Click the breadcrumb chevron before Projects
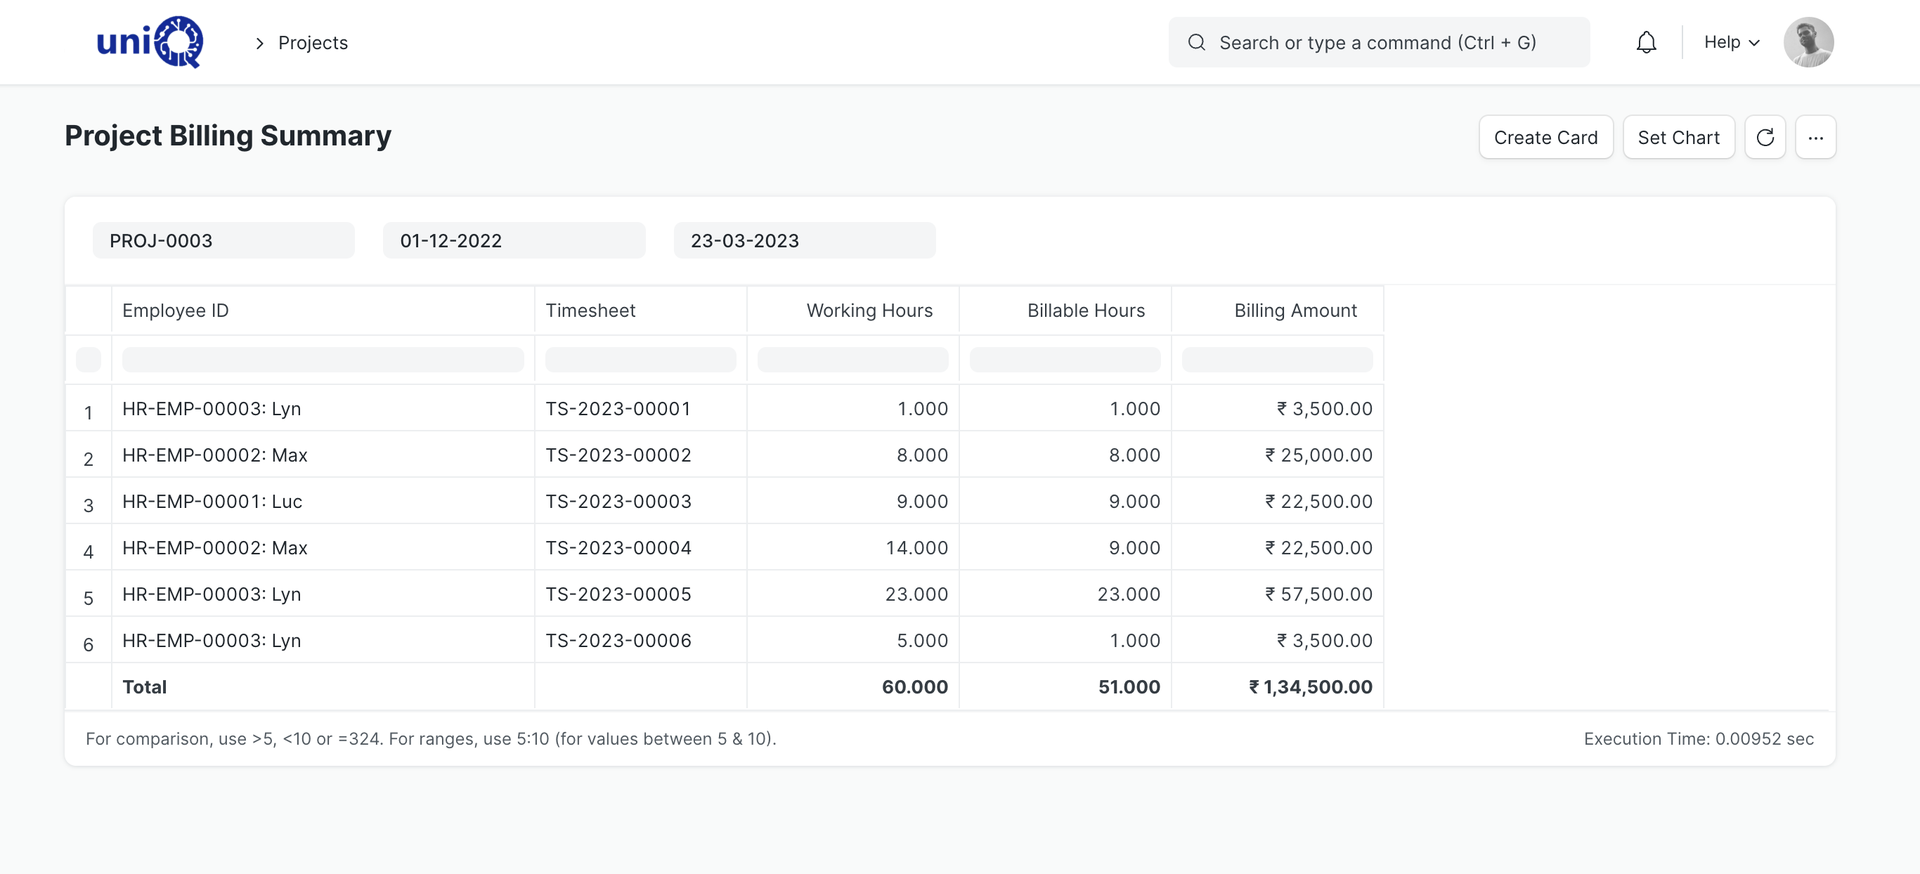Image resolution: width=1920 pixels, height=874 pixels. click(259, 43)
